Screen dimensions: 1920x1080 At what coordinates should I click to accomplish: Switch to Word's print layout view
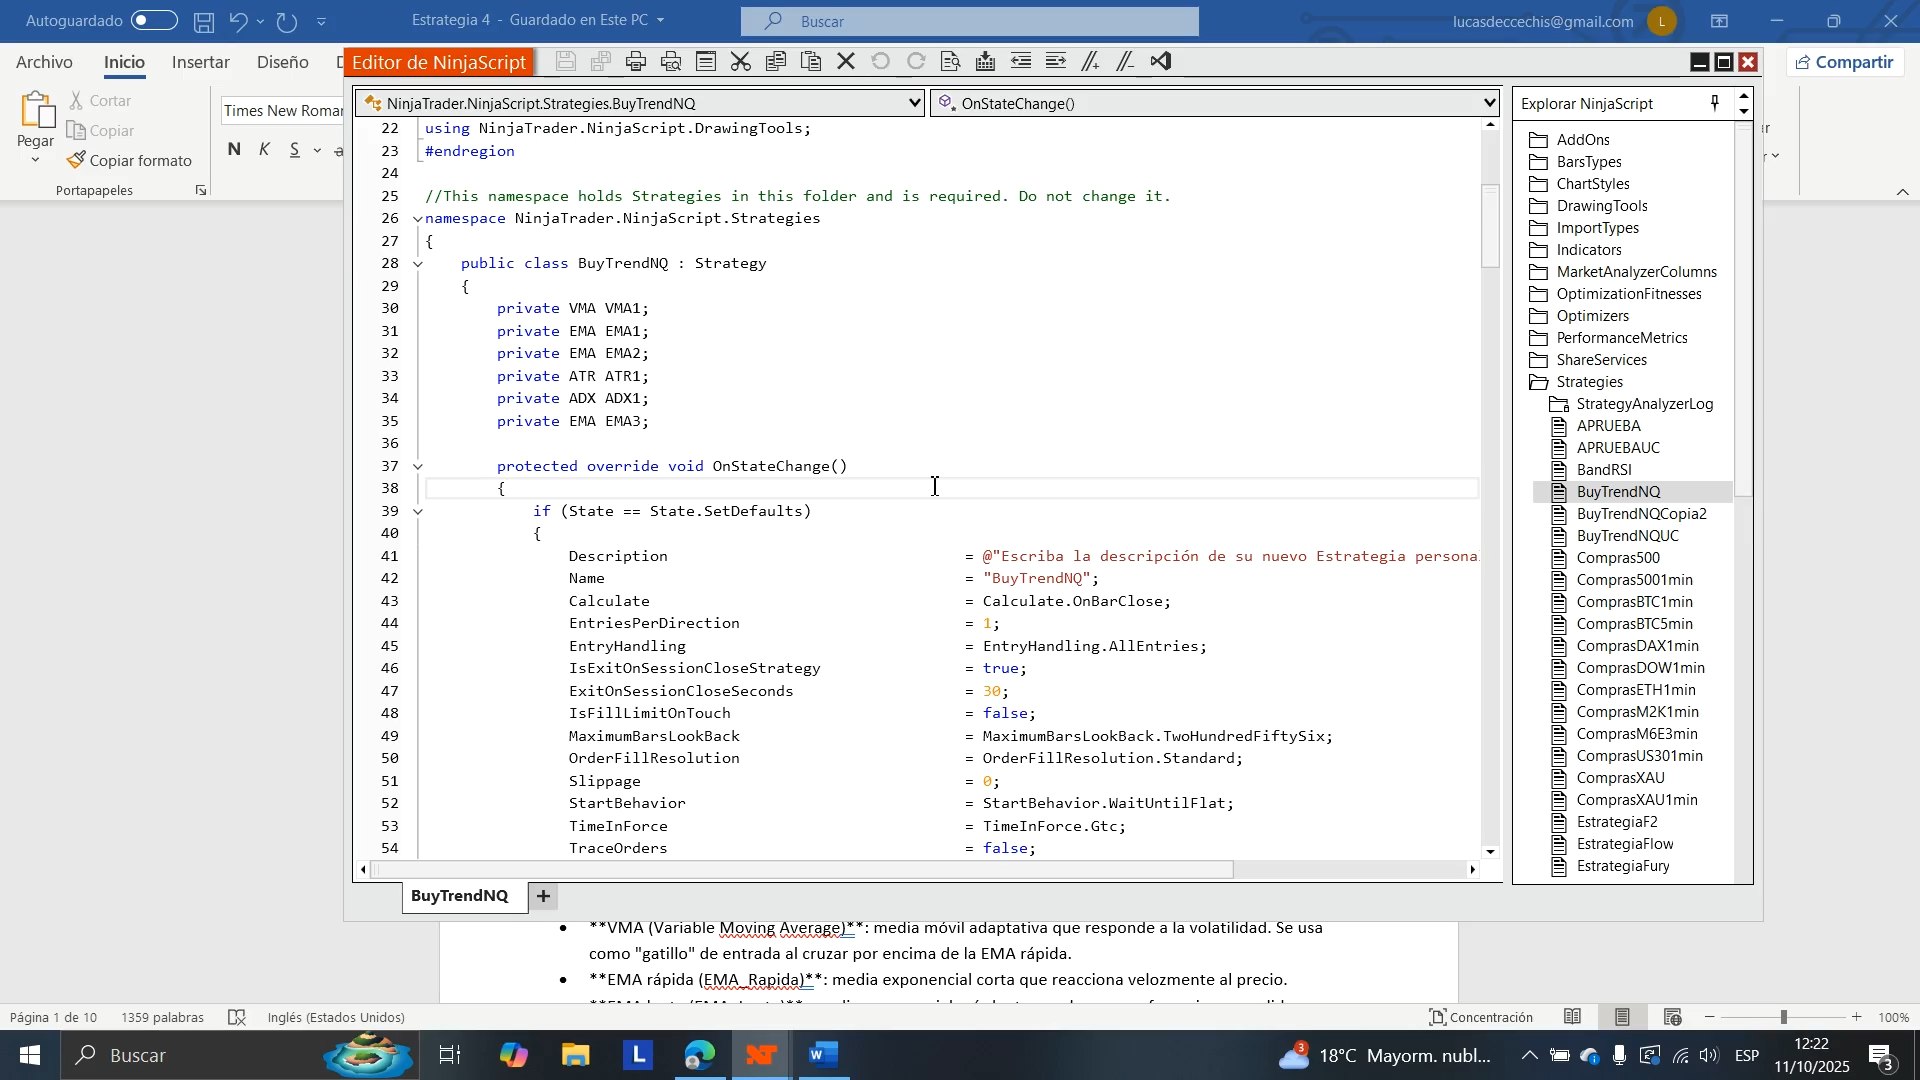(1622, 1017)
